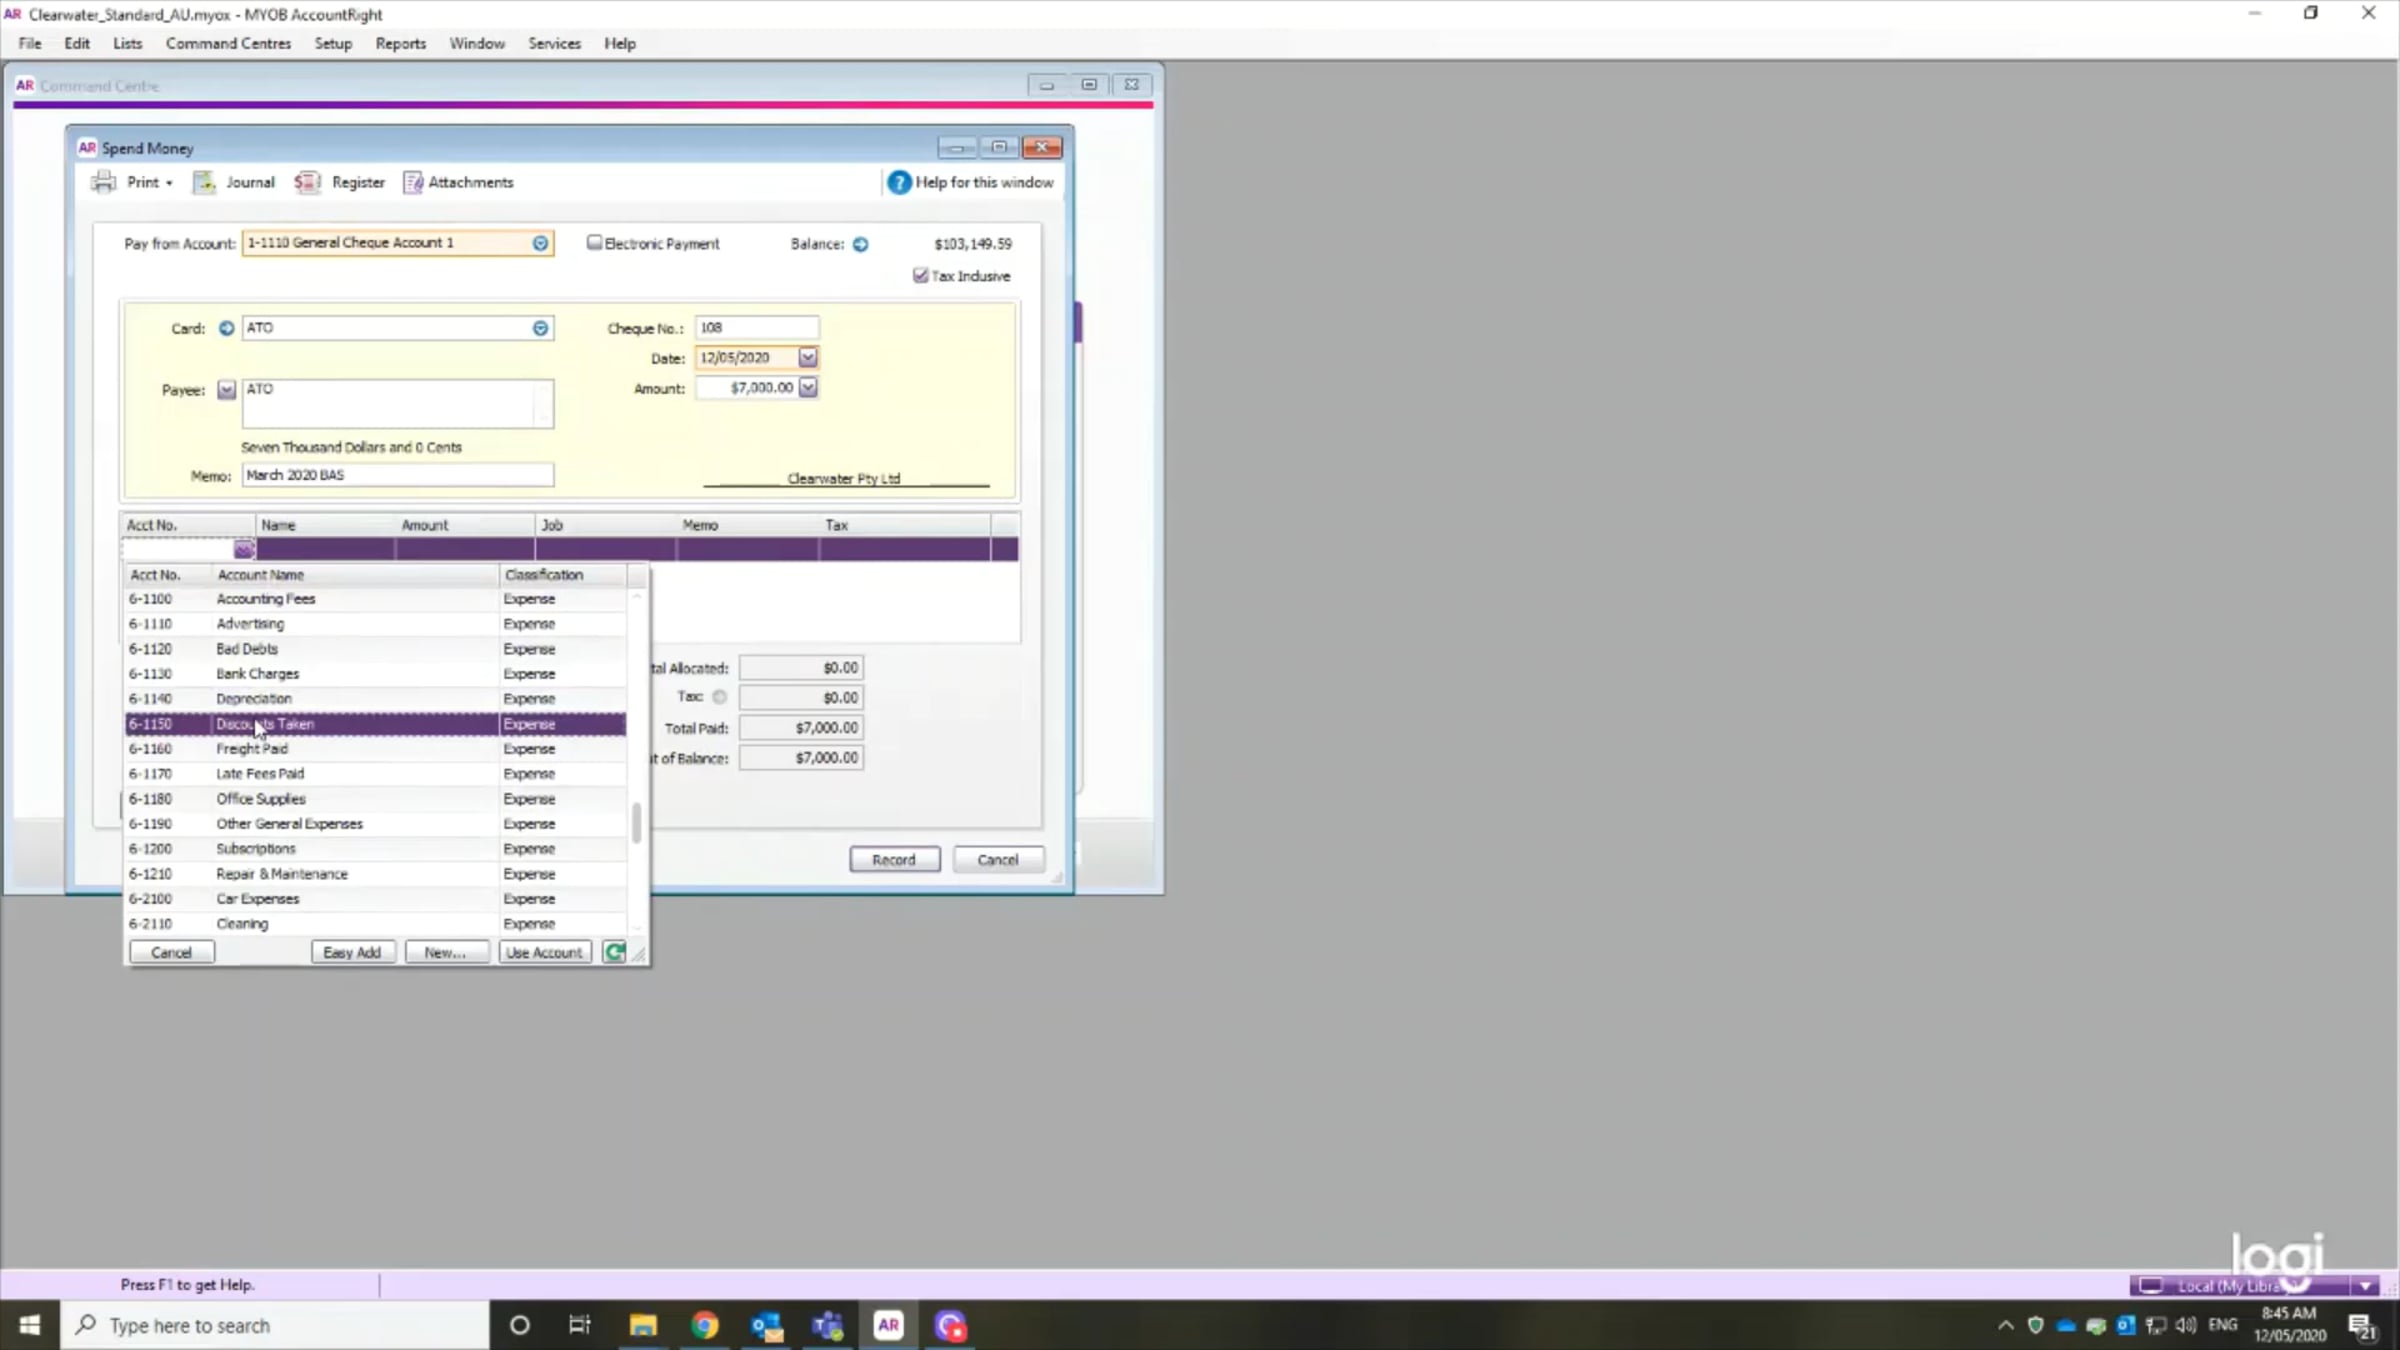
Task: Open the Attachments icon
Action: coord(413,182)
